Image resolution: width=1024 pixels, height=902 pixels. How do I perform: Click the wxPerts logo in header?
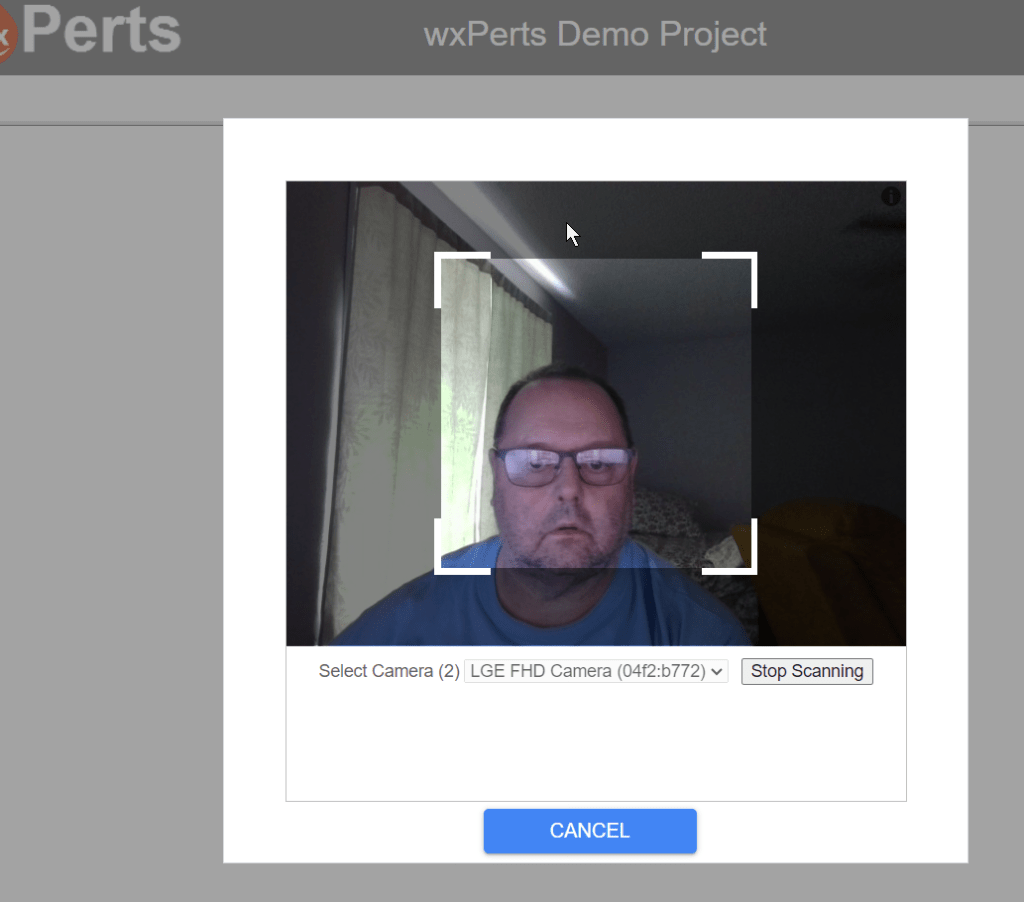point(90,33)
